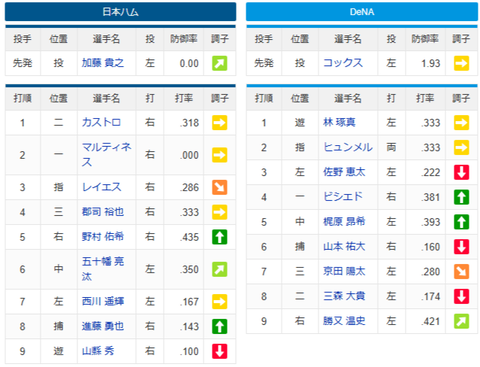Open player link 三森 大貴
The width and height of the screenshot is (480, 367).
pyautogui.click(x=344, y=296)
